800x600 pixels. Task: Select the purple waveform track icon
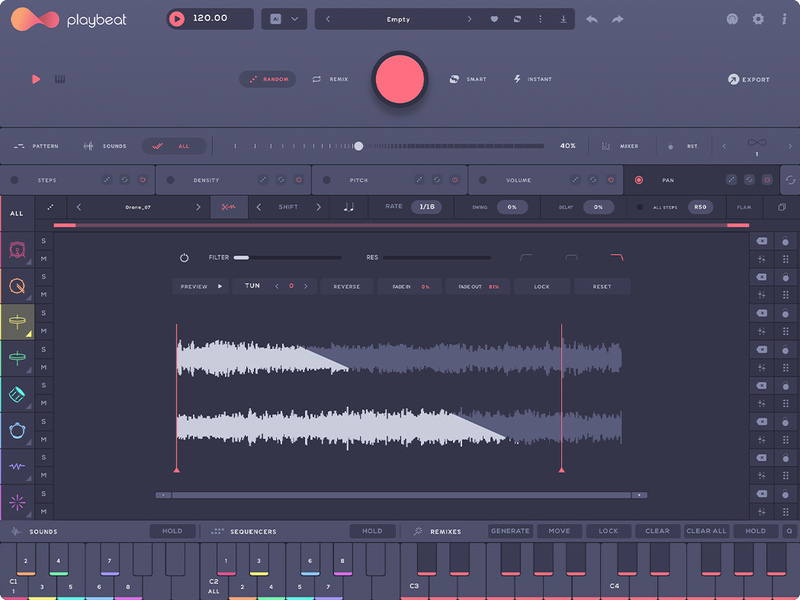click(x=17, y=466)
